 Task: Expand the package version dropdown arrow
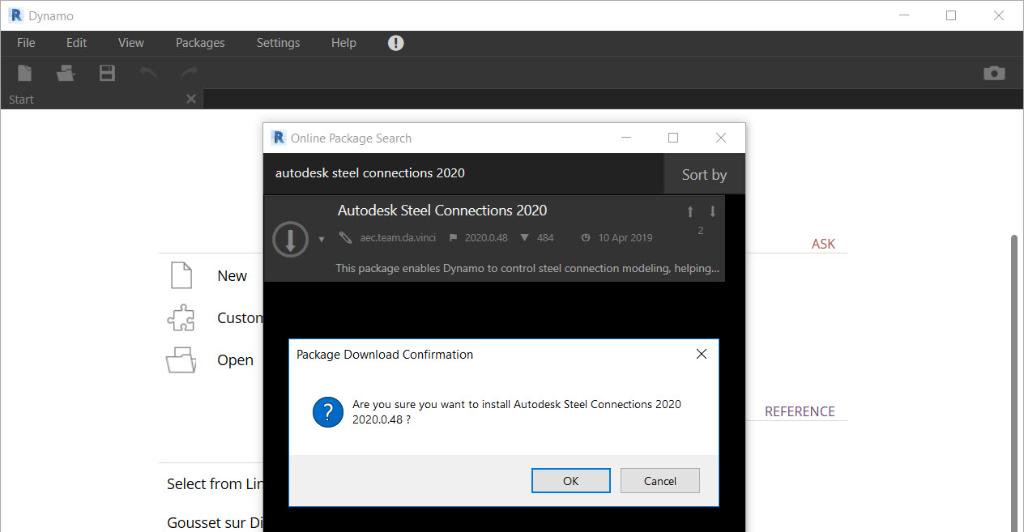(x=321, y=239)
